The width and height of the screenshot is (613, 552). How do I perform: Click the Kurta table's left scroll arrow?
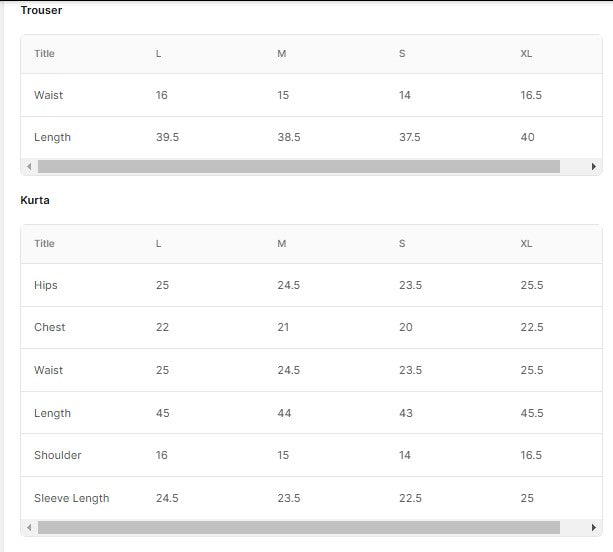[x=29, y=527]
